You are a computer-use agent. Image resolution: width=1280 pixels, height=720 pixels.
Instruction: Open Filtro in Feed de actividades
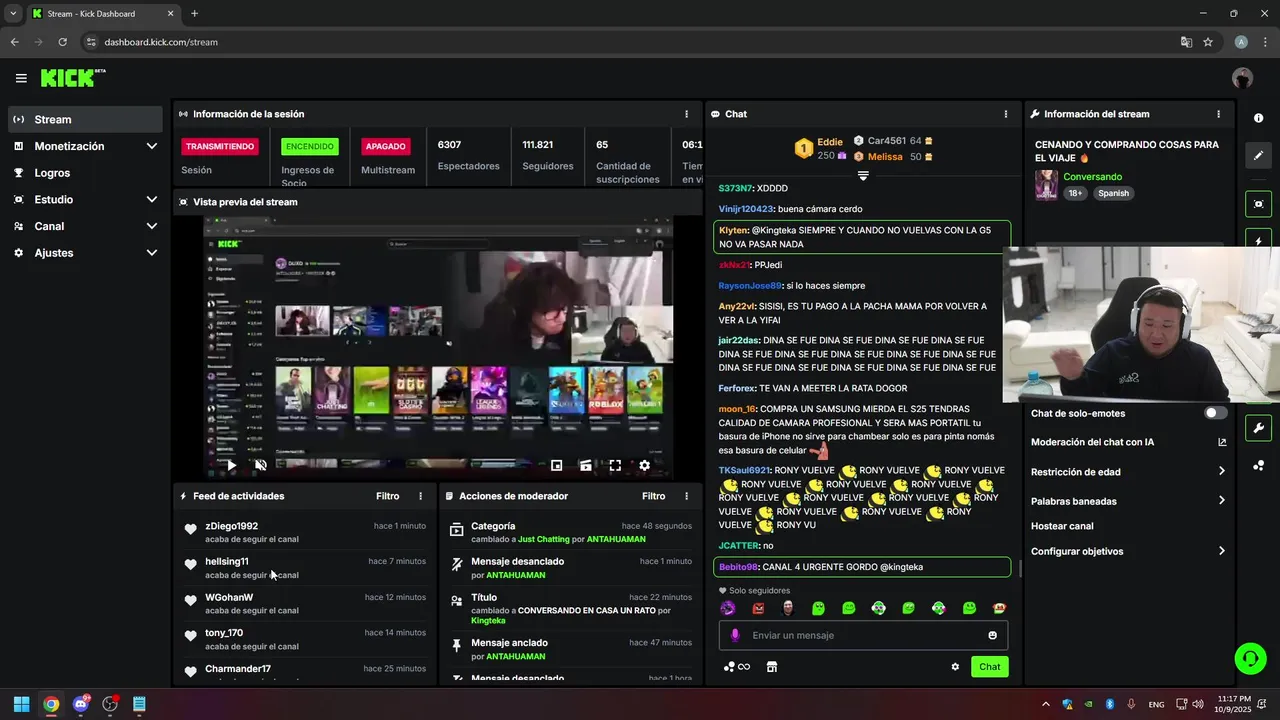[387, 496]
